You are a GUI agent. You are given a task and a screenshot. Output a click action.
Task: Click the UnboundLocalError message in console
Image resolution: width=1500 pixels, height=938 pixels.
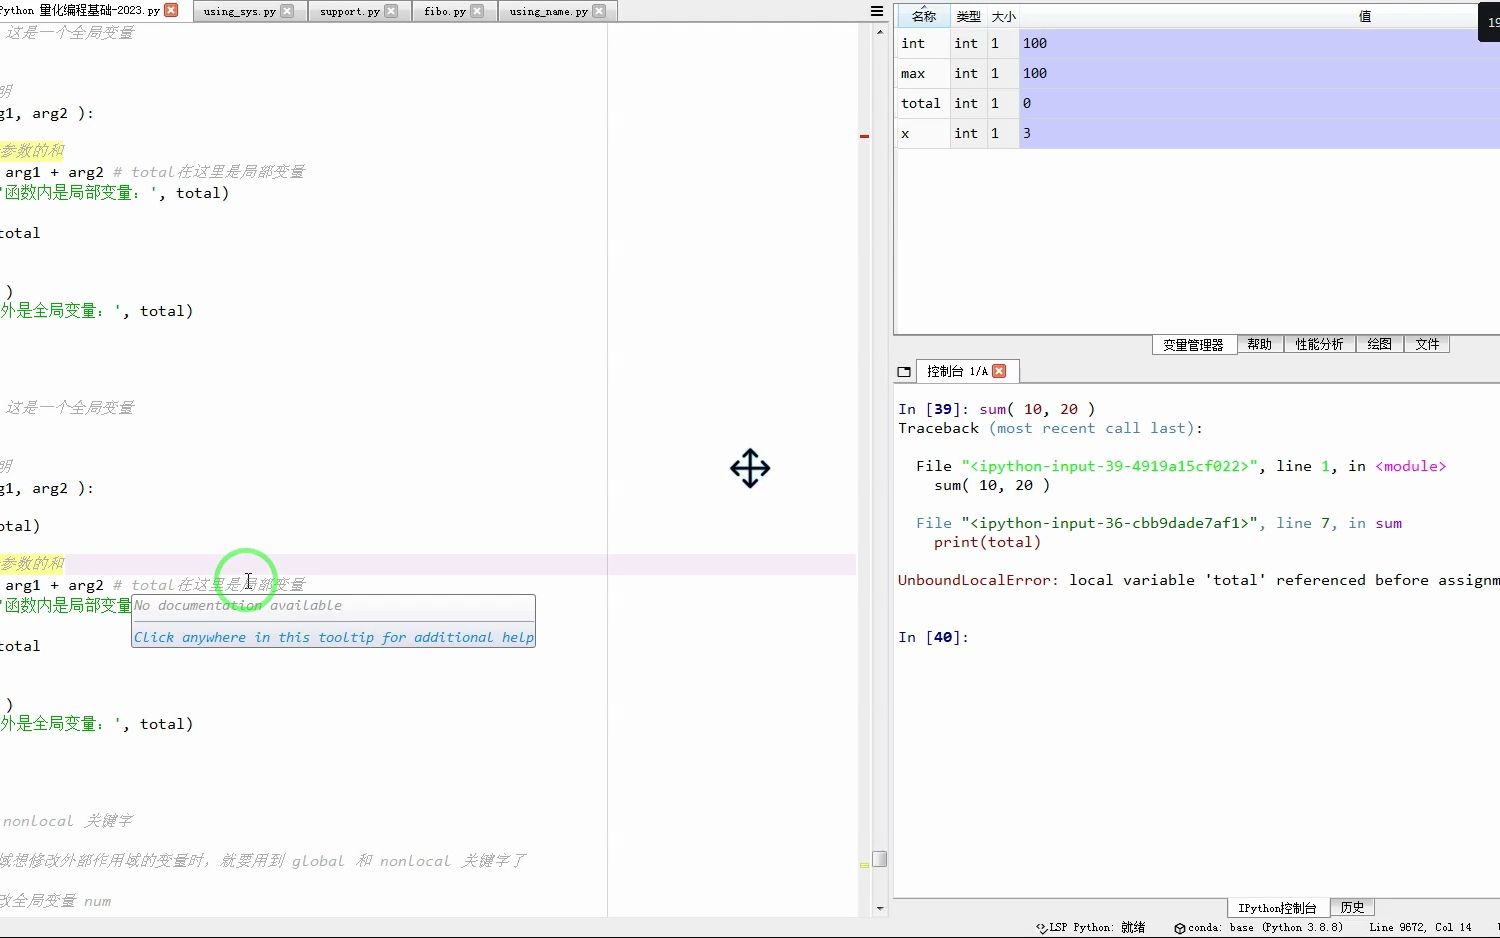pos(1198,580)
